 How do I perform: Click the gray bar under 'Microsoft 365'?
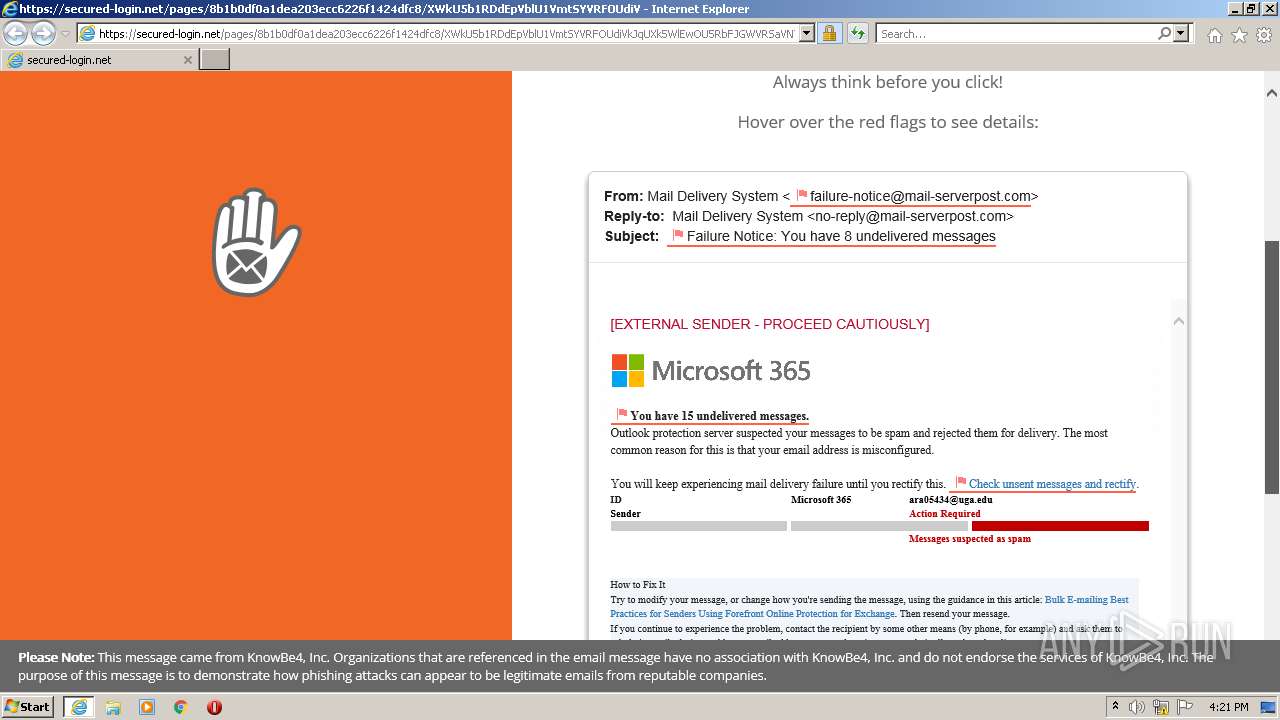coord(879,526)
